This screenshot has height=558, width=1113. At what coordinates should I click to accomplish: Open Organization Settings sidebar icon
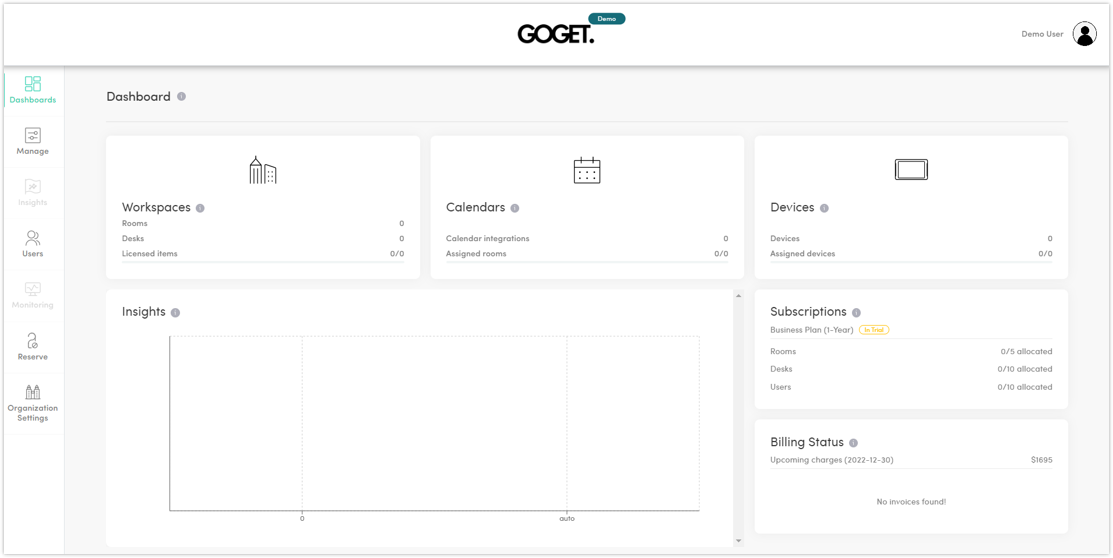(x=33, y=392)
